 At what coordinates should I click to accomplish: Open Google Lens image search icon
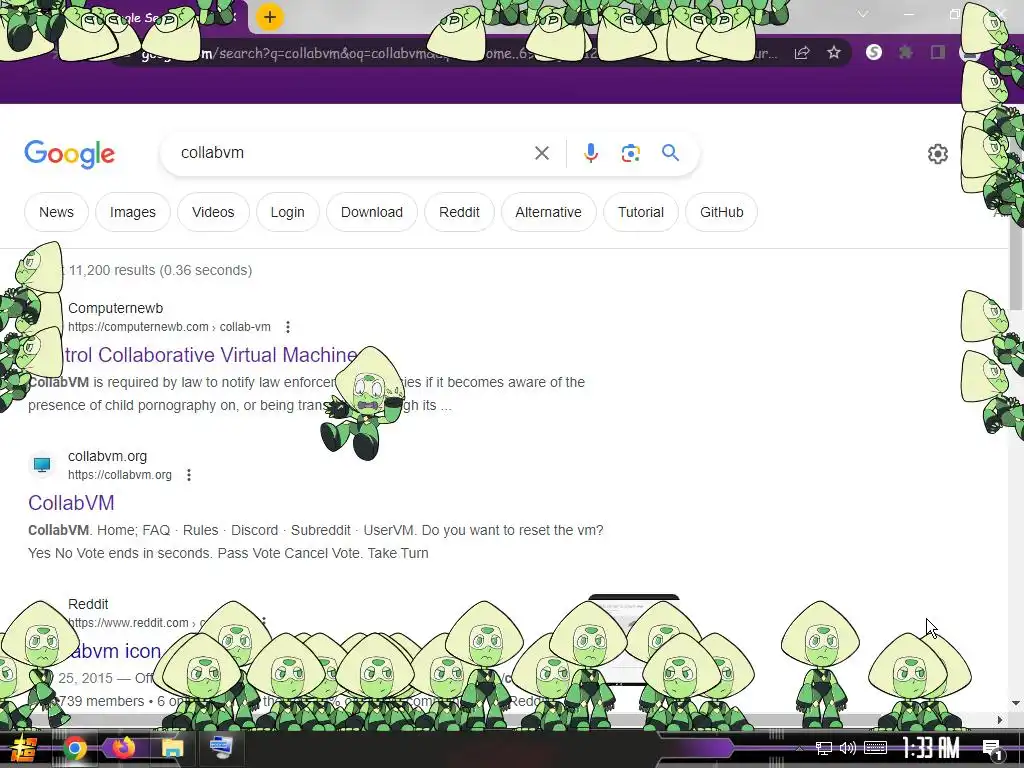click(x=630, y=153)
